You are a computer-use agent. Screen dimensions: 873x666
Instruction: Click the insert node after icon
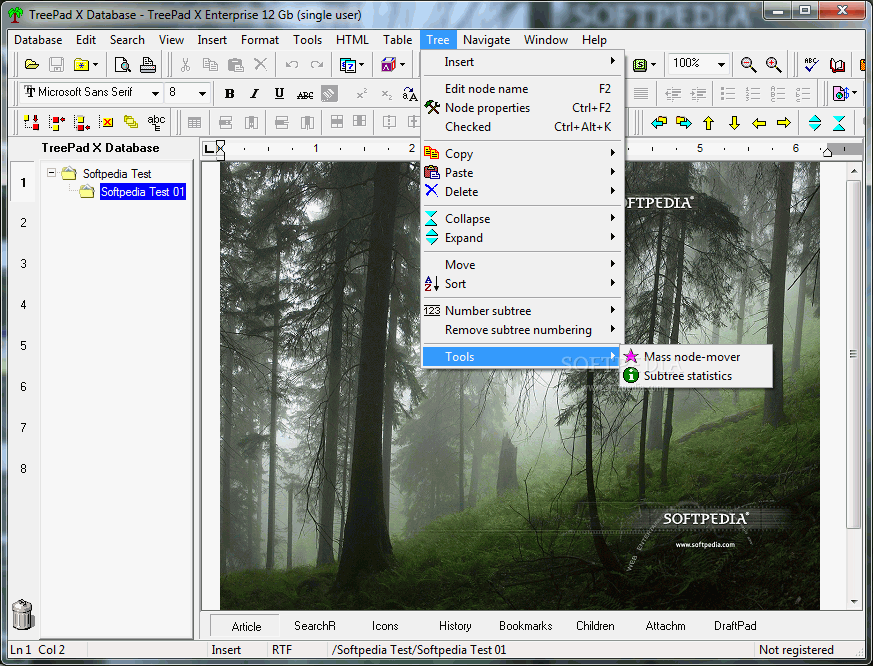81,122
